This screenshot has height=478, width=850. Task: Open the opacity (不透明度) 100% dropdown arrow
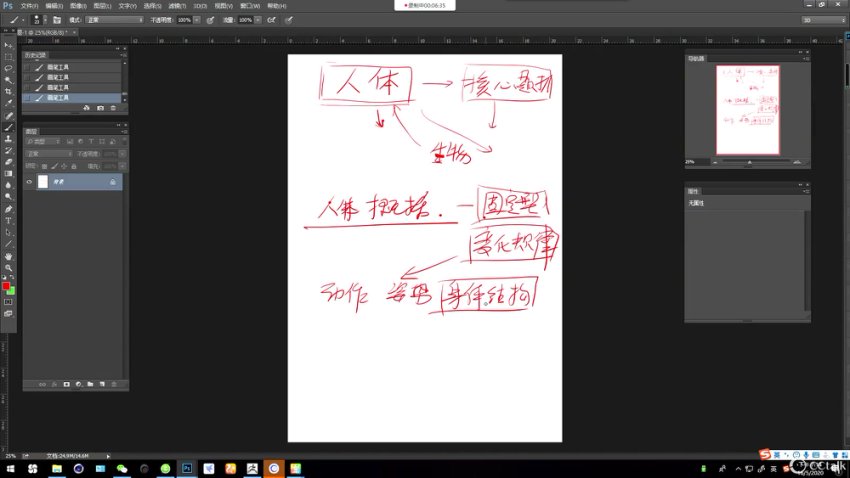coord(197,19)
